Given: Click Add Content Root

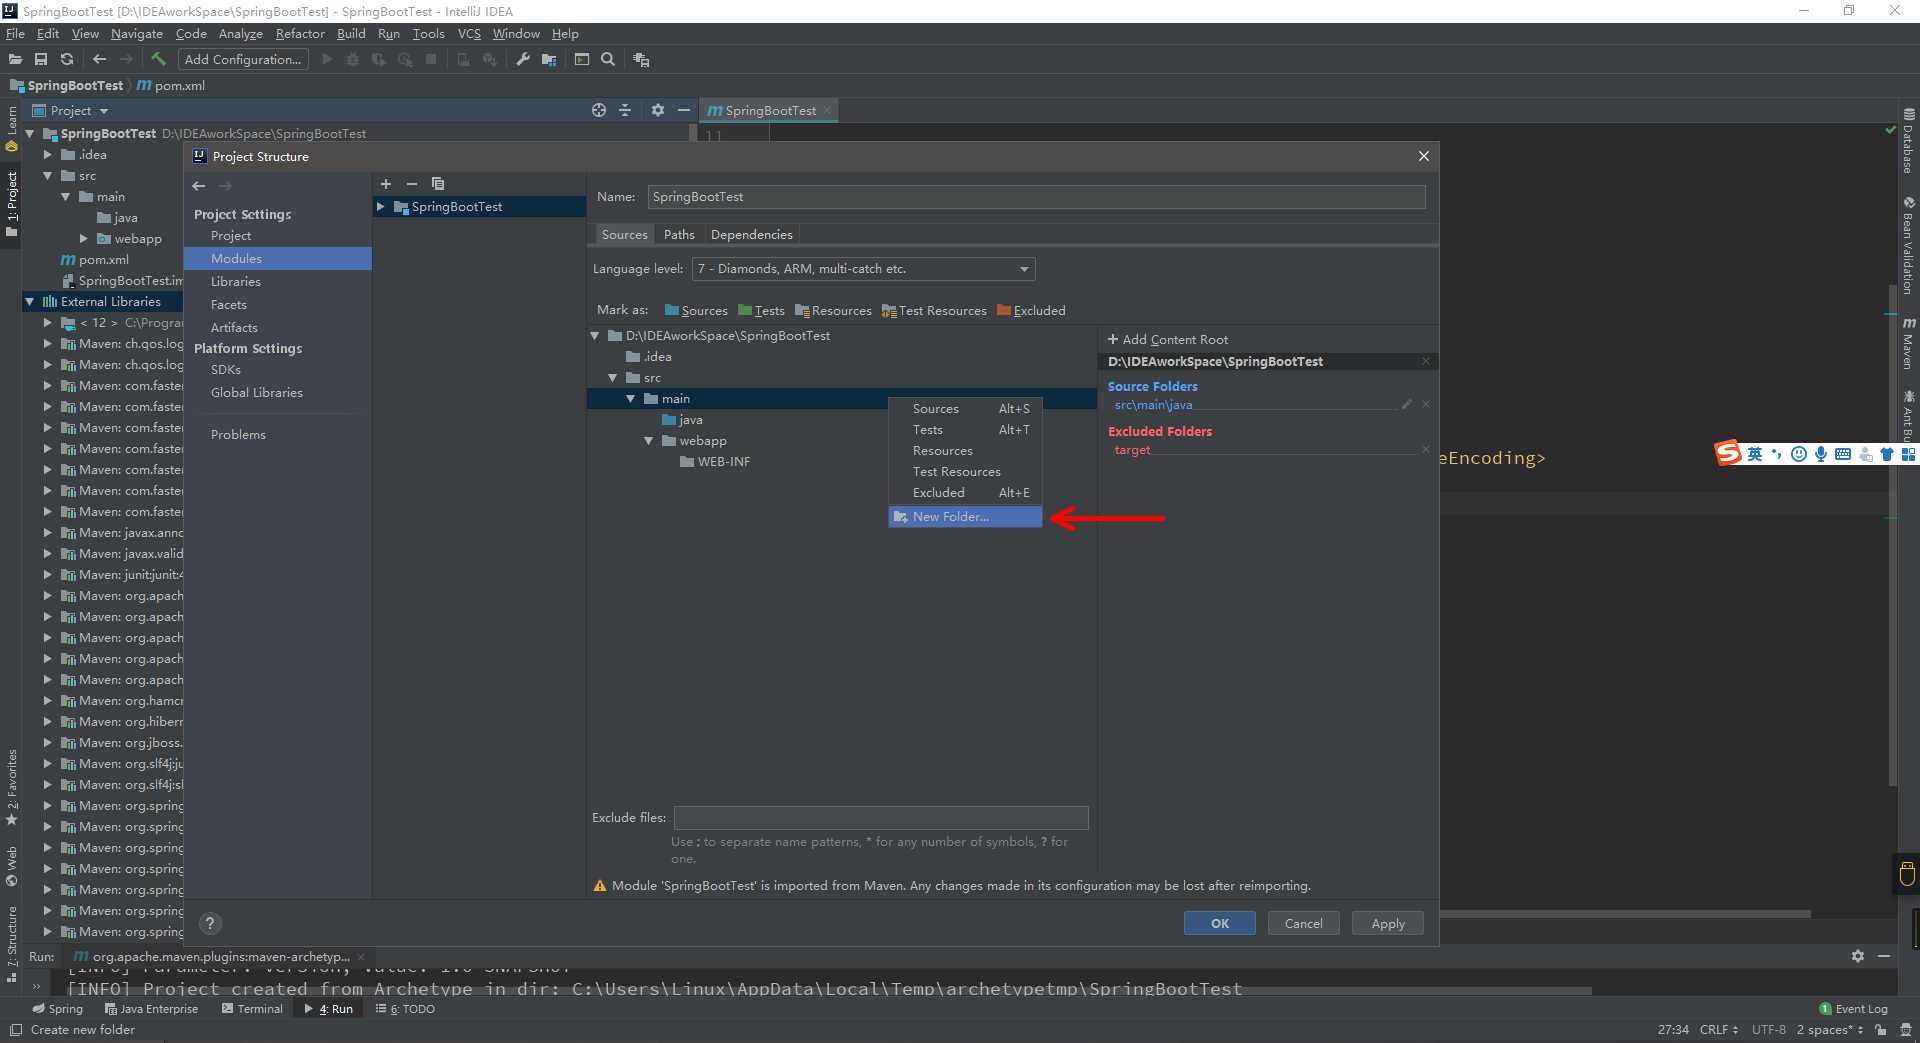Looking at the screenshot, I should [x=1168, y=340].
